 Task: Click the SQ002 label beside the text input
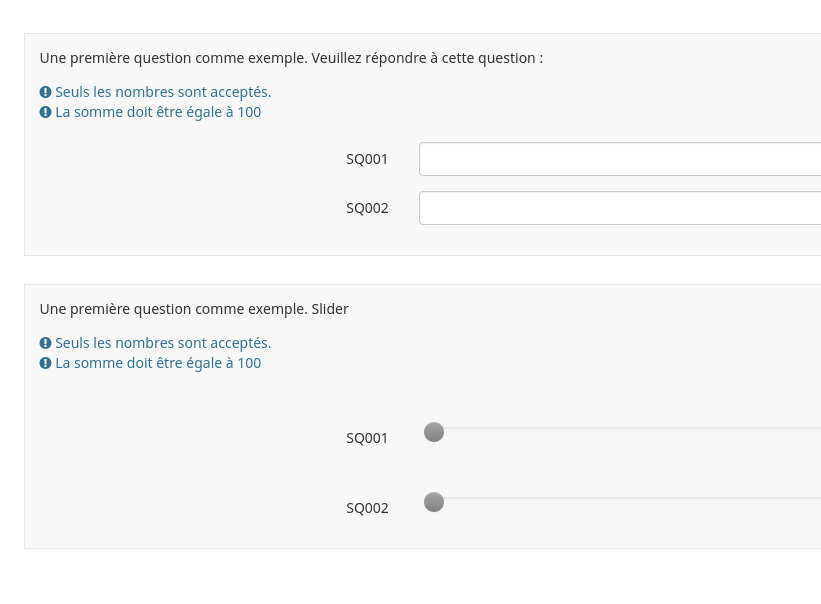coord(367,208)
